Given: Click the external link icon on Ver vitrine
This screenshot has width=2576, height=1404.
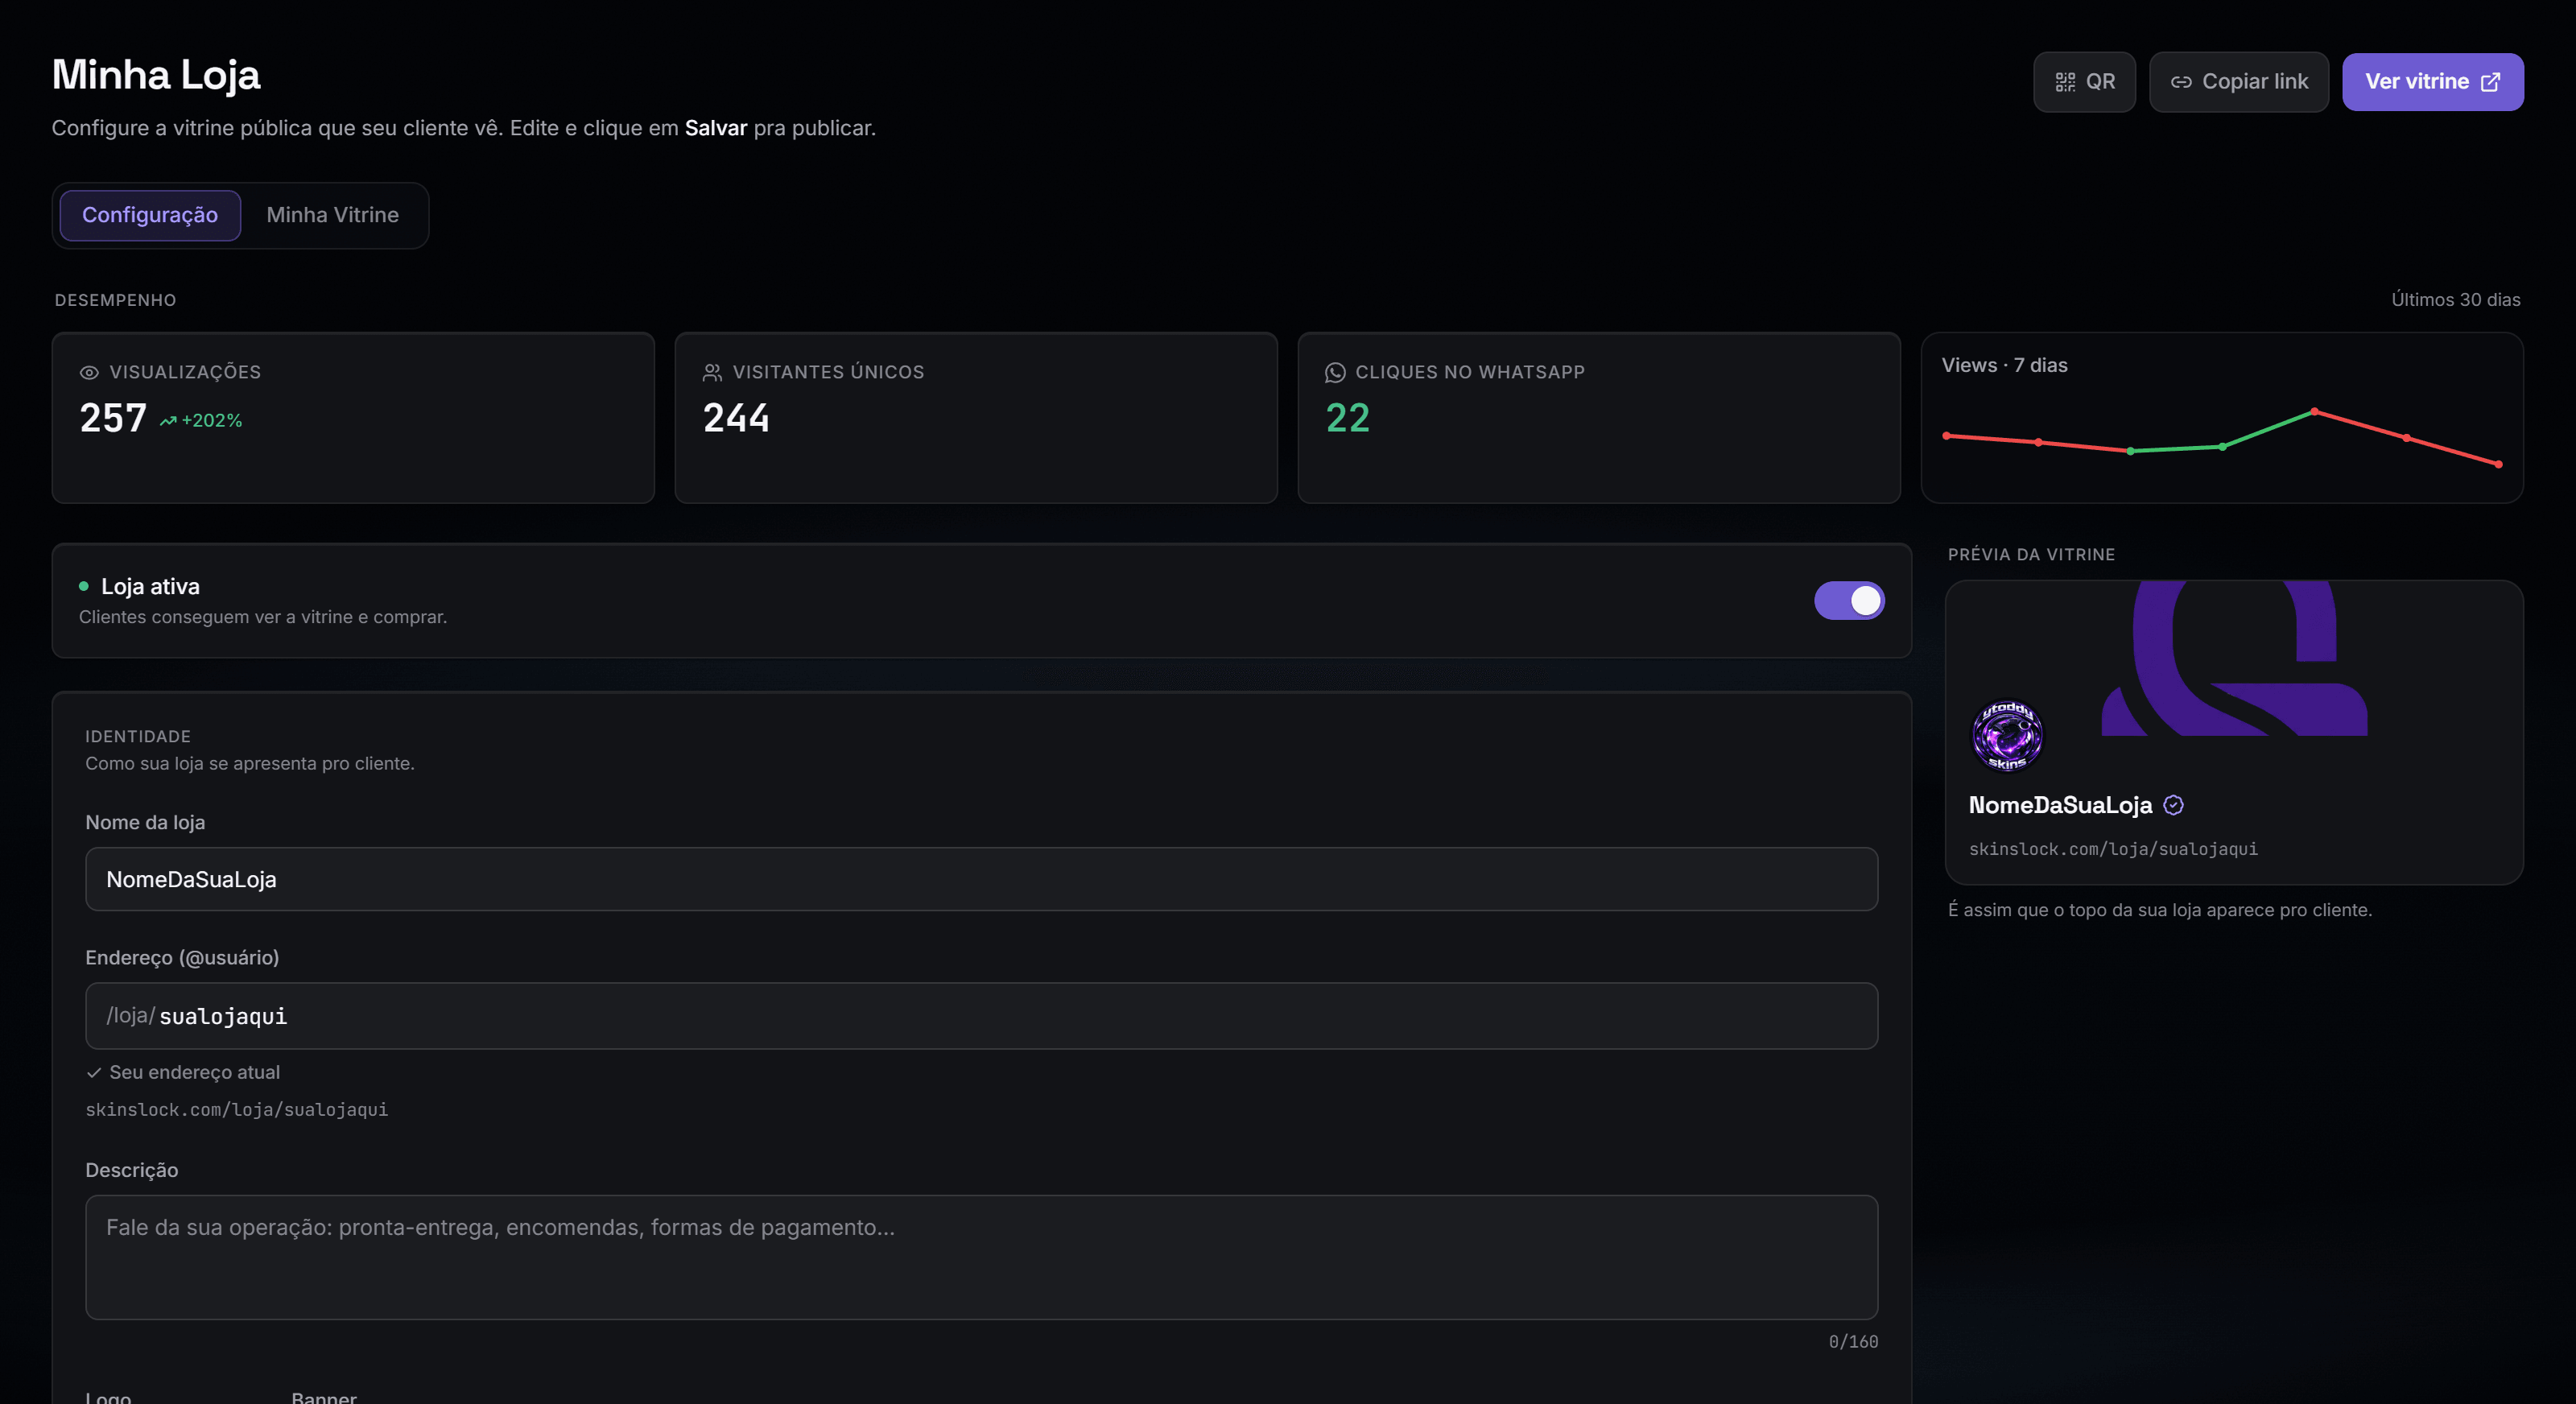Looking at the screenshot, I should 2491,82.
